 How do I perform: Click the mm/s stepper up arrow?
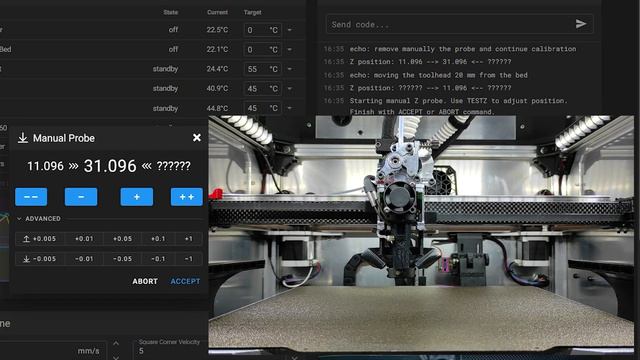[x=116, y=343]
